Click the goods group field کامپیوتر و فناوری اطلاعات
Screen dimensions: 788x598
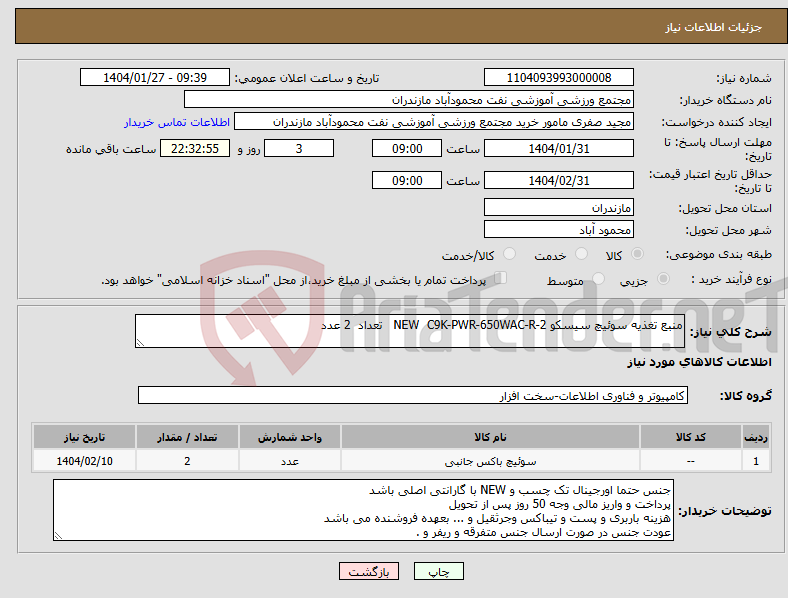[413, 395]
